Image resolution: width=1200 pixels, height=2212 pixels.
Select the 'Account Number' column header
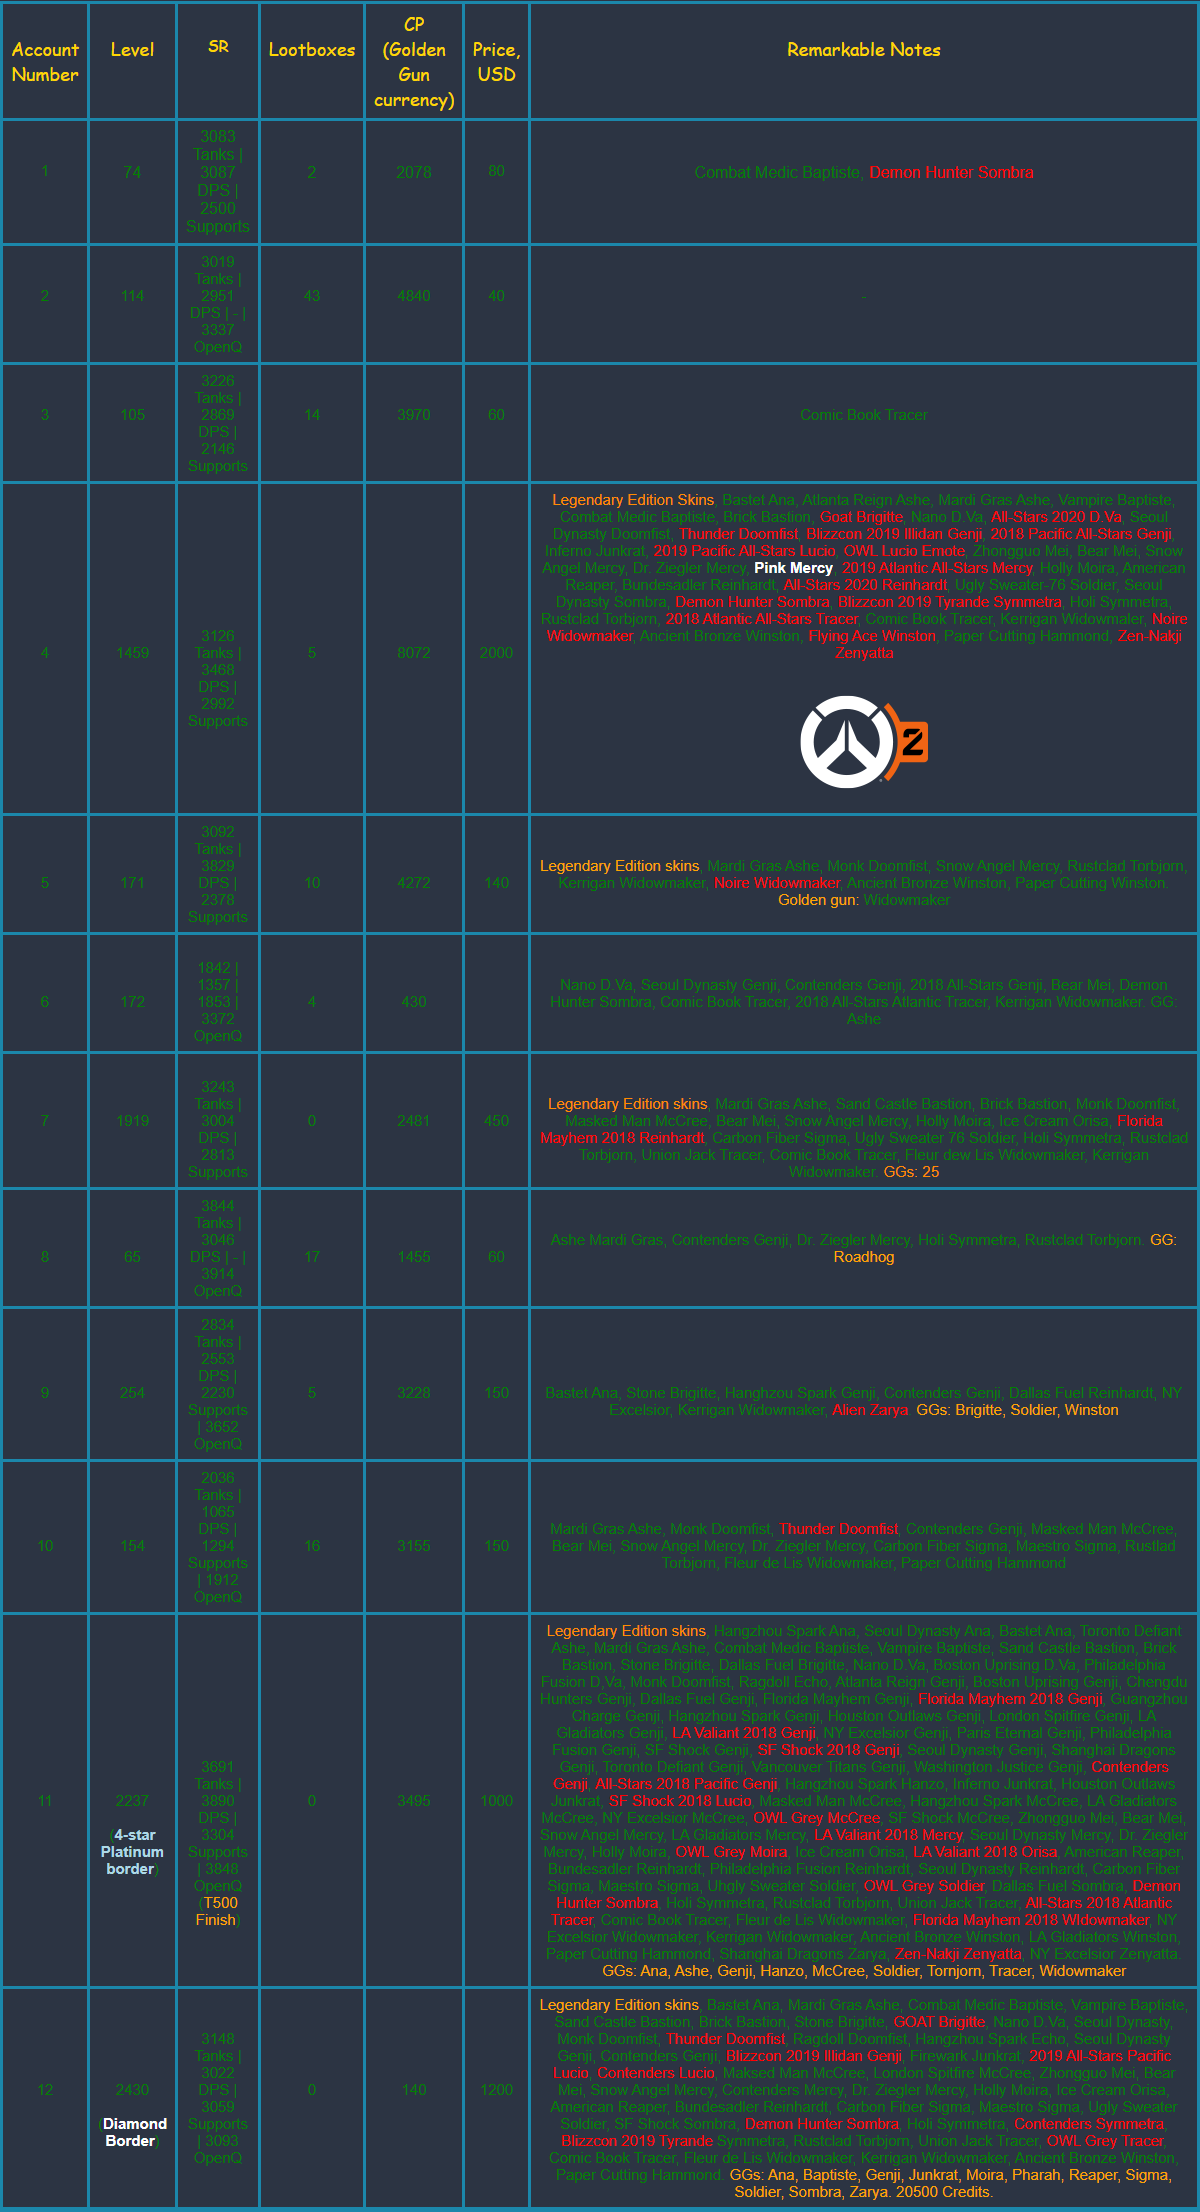(x=45, y=62)
